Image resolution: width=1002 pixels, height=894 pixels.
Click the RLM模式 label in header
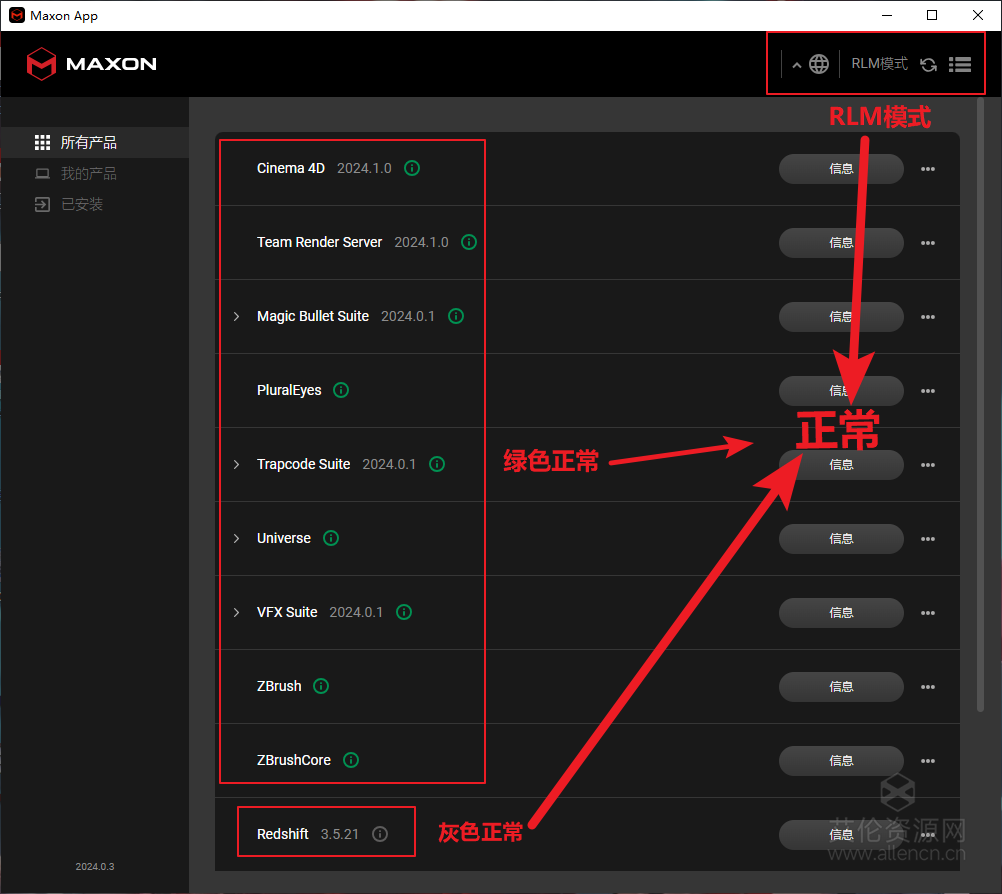(879, 63)
